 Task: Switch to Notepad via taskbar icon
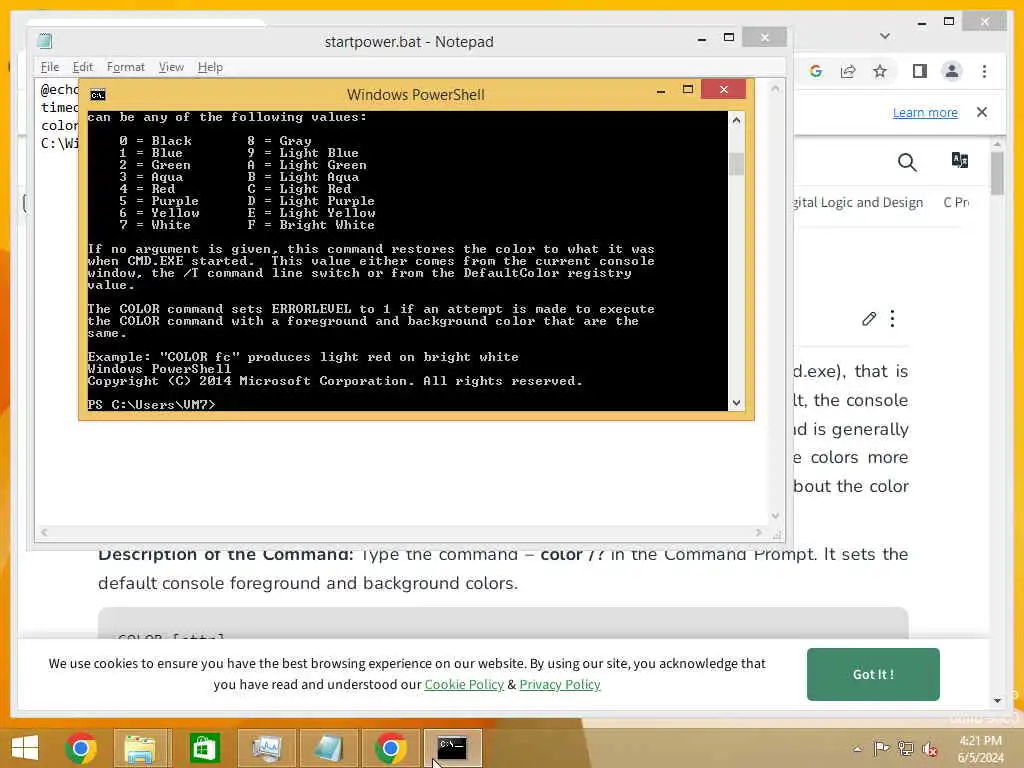(328, 748)
